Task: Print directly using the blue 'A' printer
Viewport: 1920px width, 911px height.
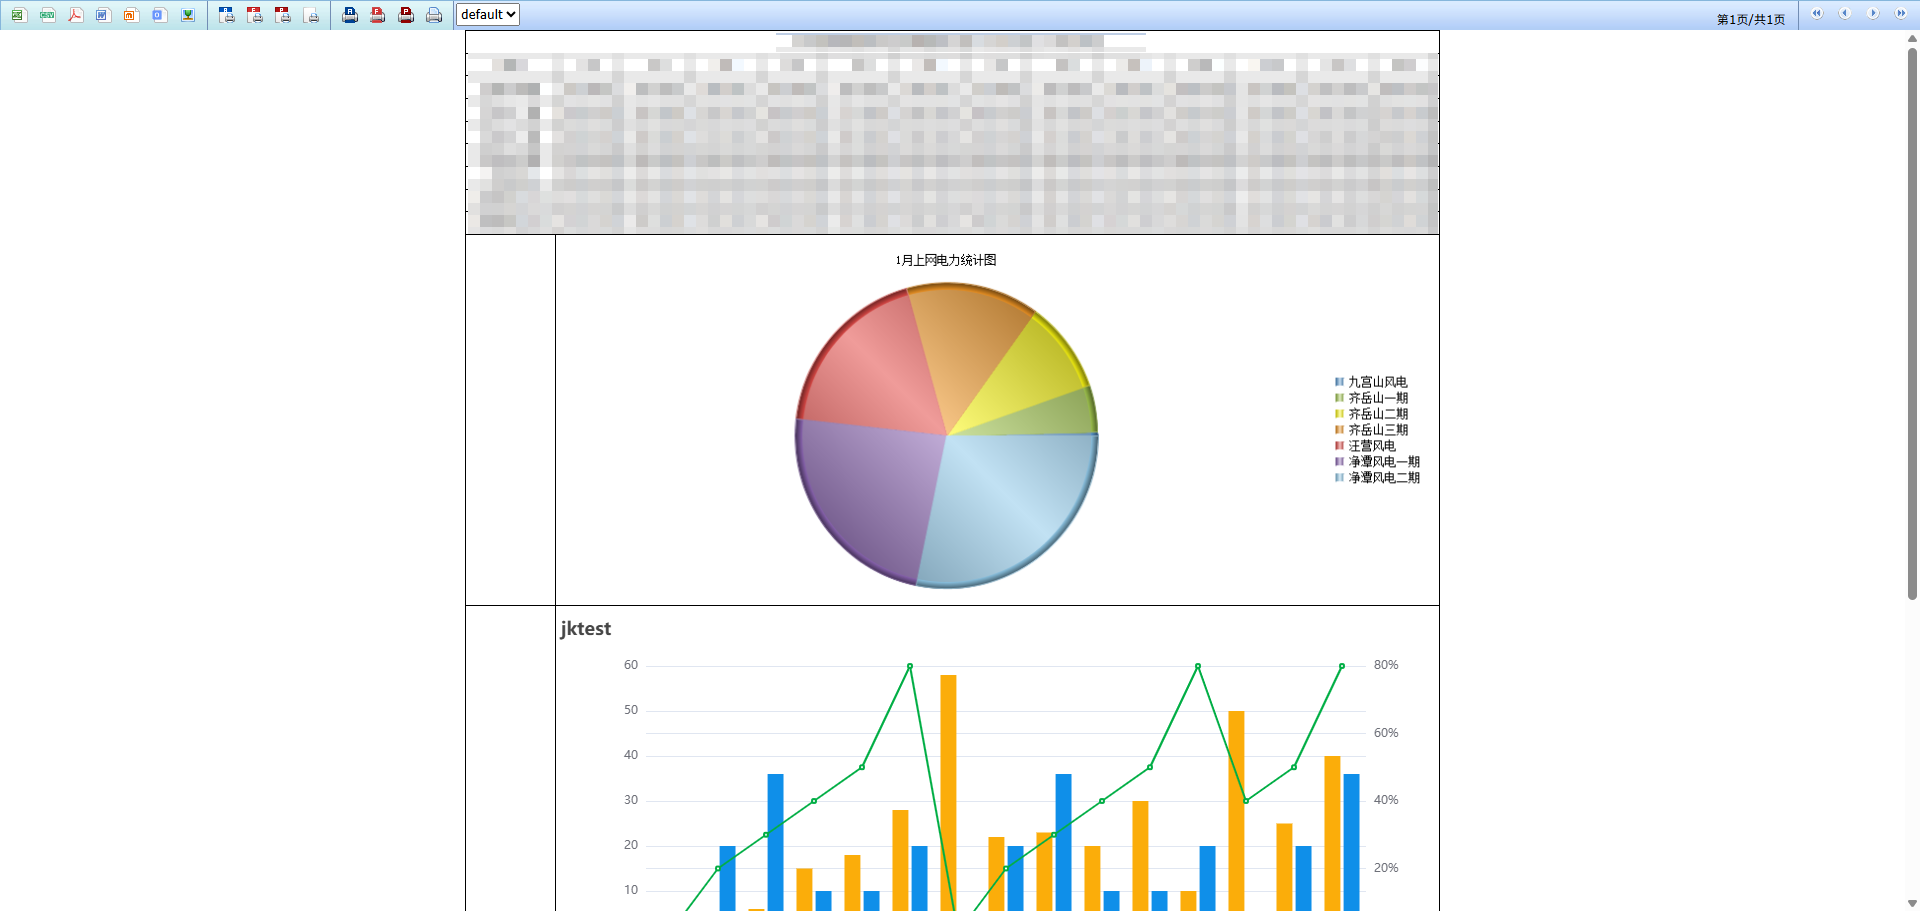Action: 350,15
